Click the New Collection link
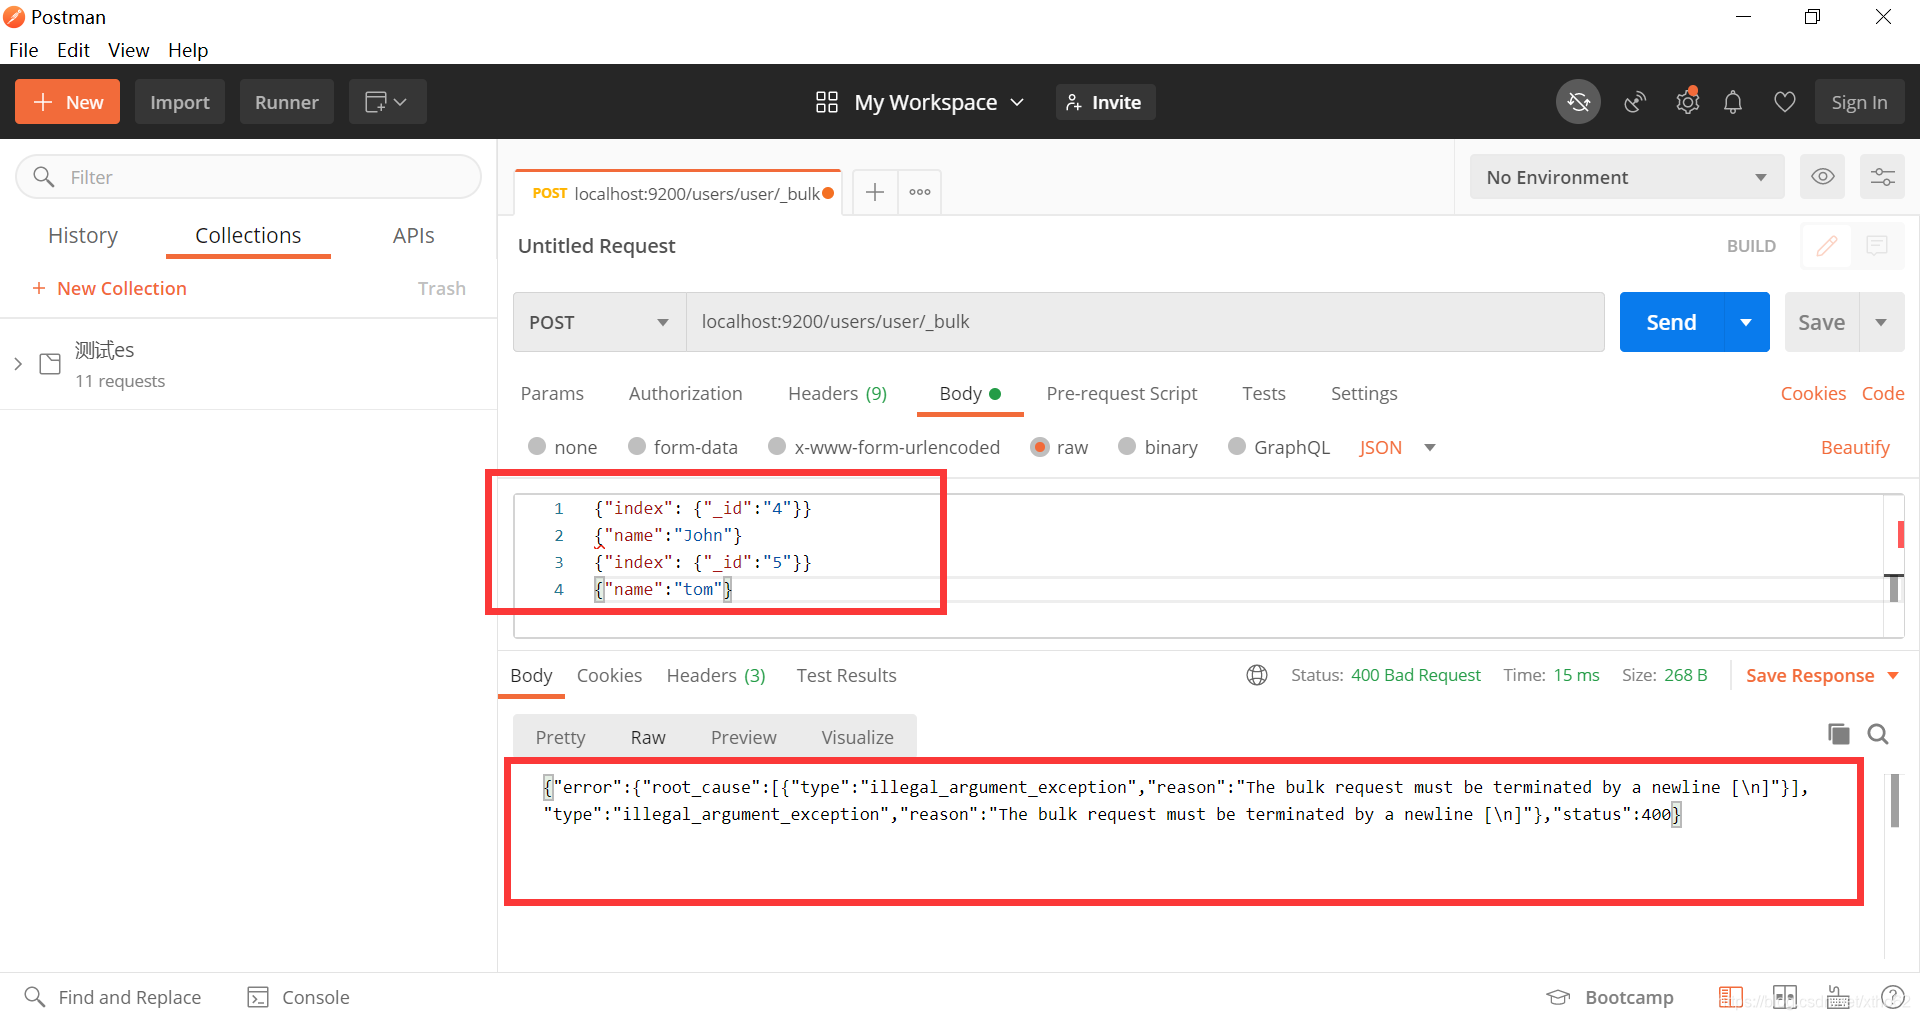The height and width of the screenshot is (1020, 1920). [x=110, y=288]
